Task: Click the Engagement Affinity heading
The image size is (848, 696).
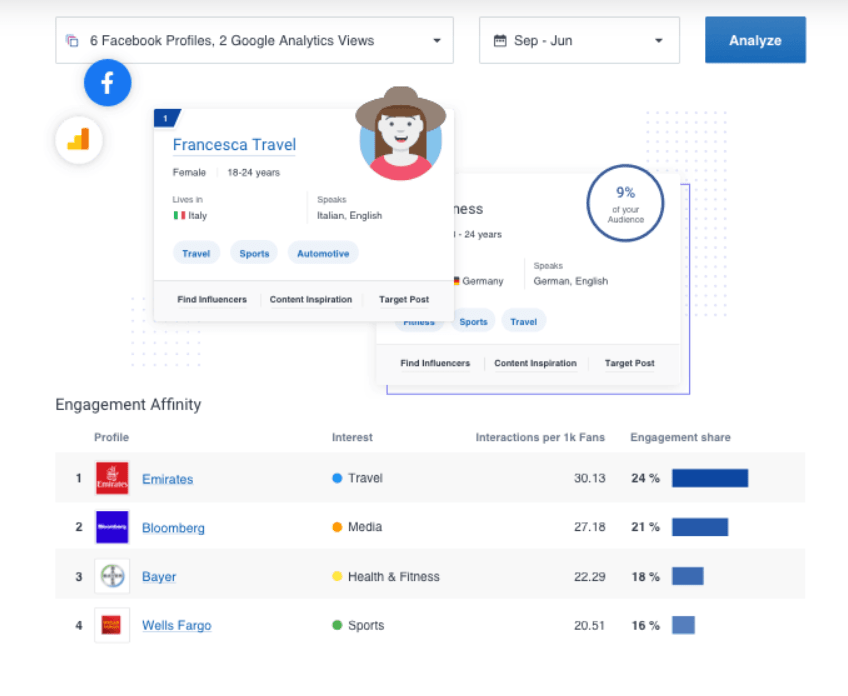Action: pos(128,405)
